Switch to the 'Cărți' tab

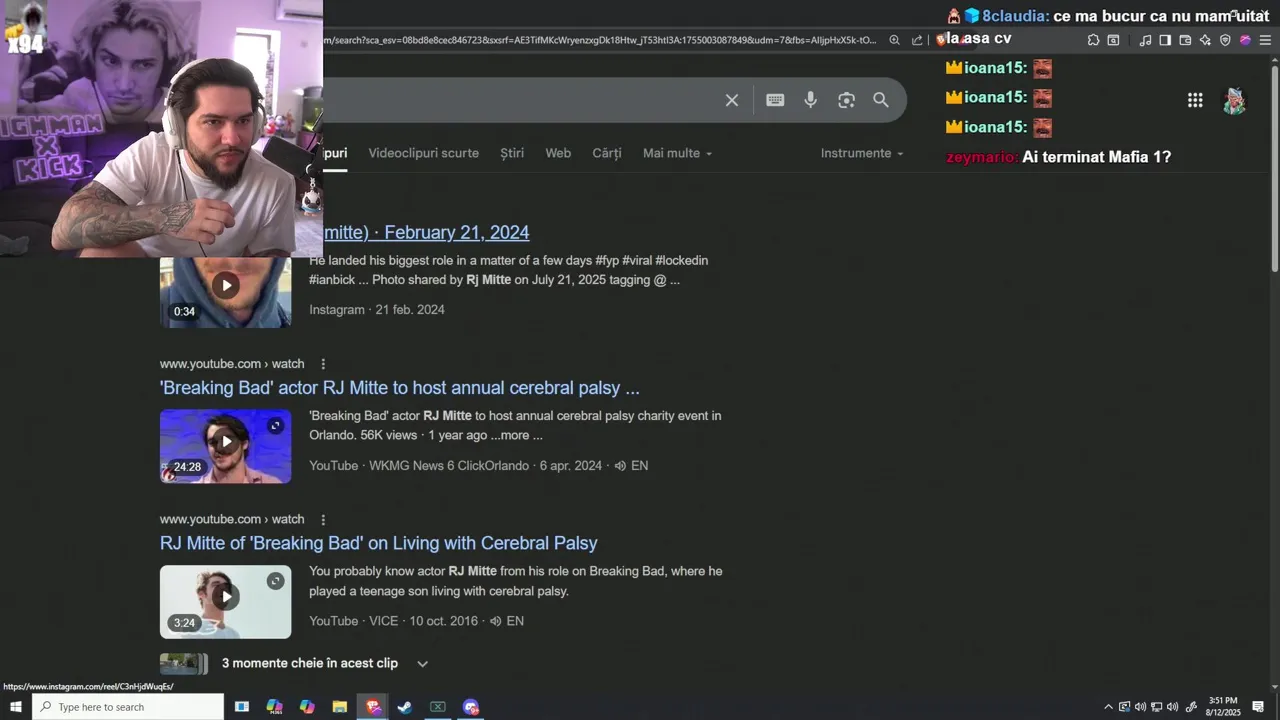point(607,153)
